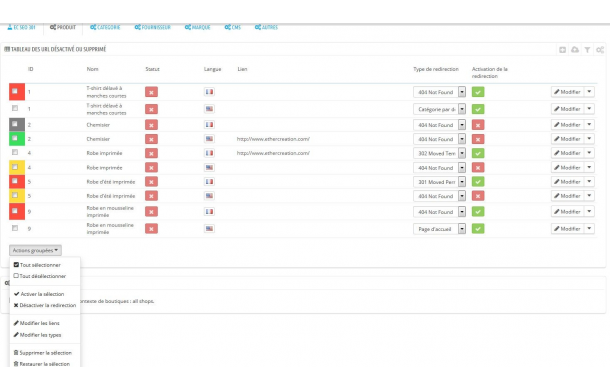
Task: Open the 302 Moved Temporarily type dropdown
Action: 439,153
